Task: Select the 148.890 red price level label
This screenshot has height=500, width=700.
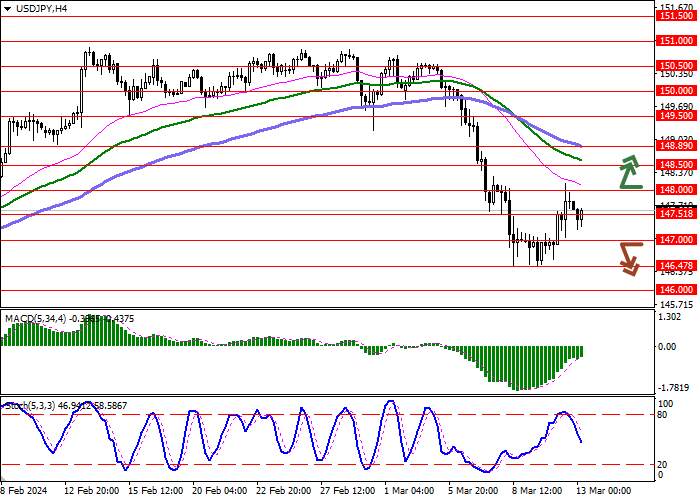Action: (x=676, y=146)
